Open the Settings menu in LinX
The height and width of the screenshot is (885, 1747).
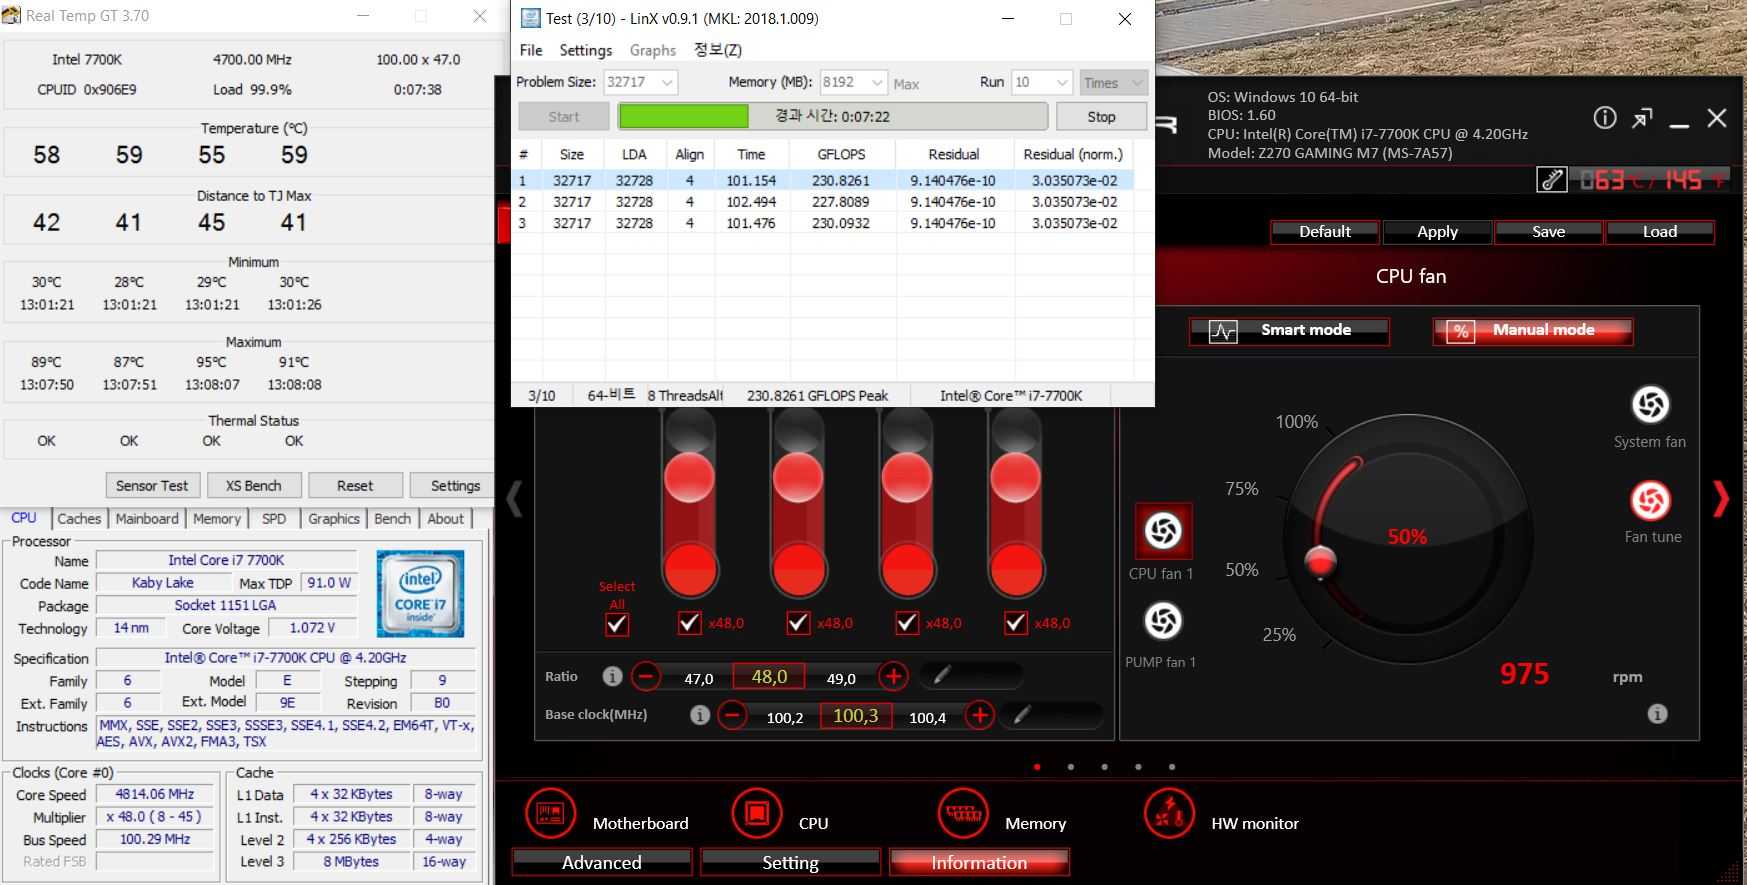point(585,50)
